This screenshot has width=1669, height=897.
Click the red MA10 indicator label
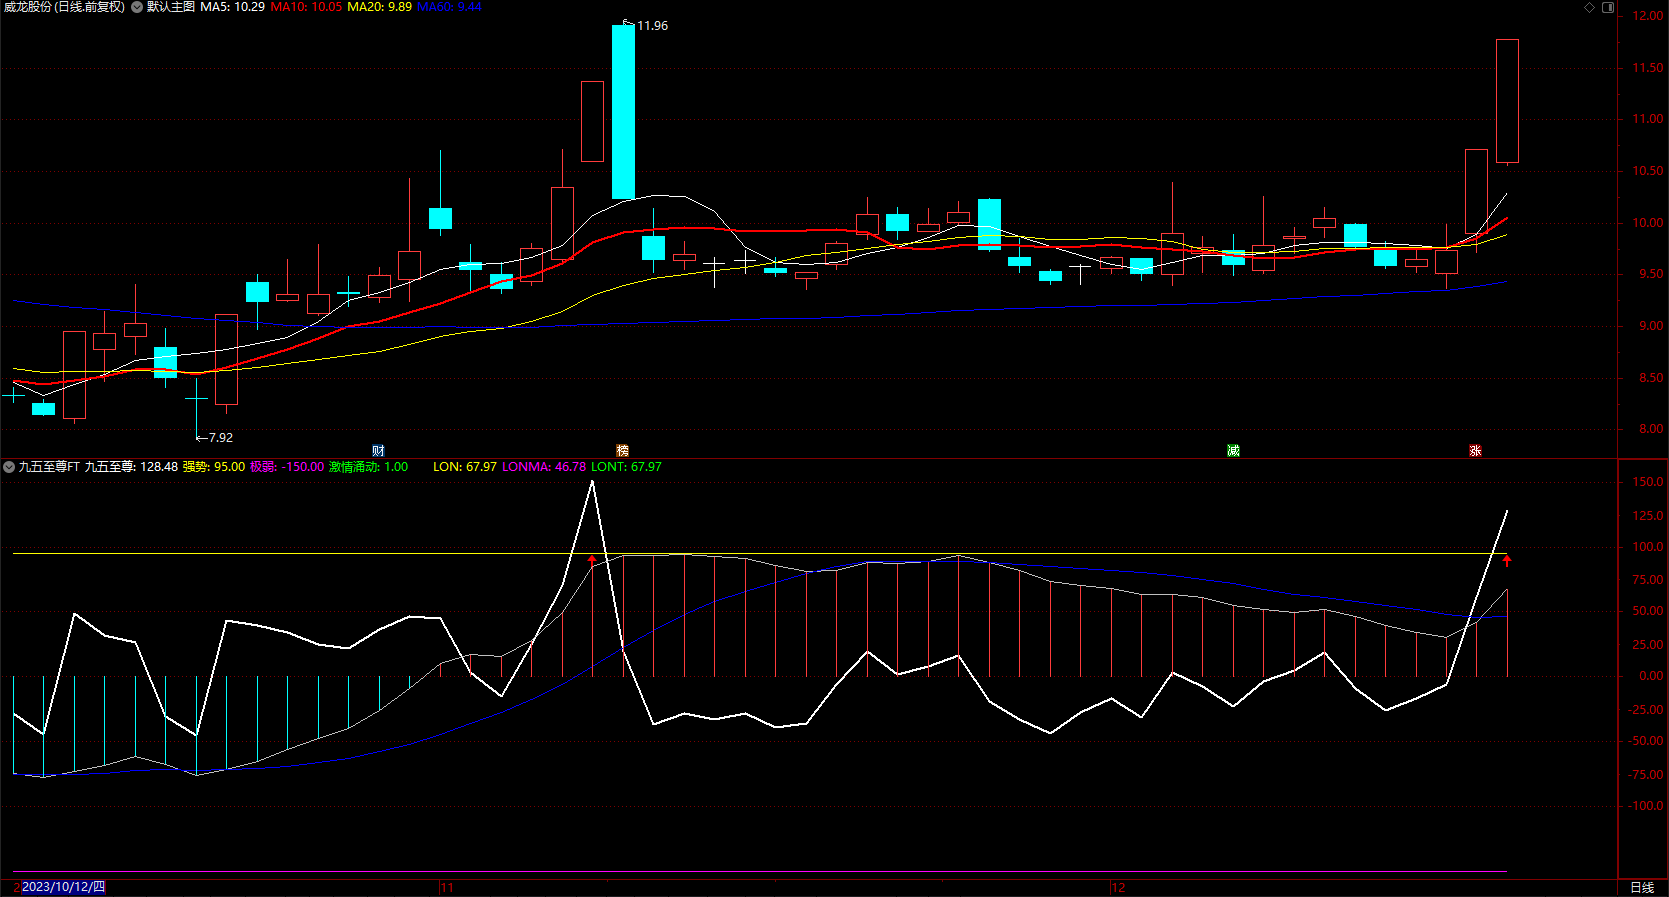(306, 7)
